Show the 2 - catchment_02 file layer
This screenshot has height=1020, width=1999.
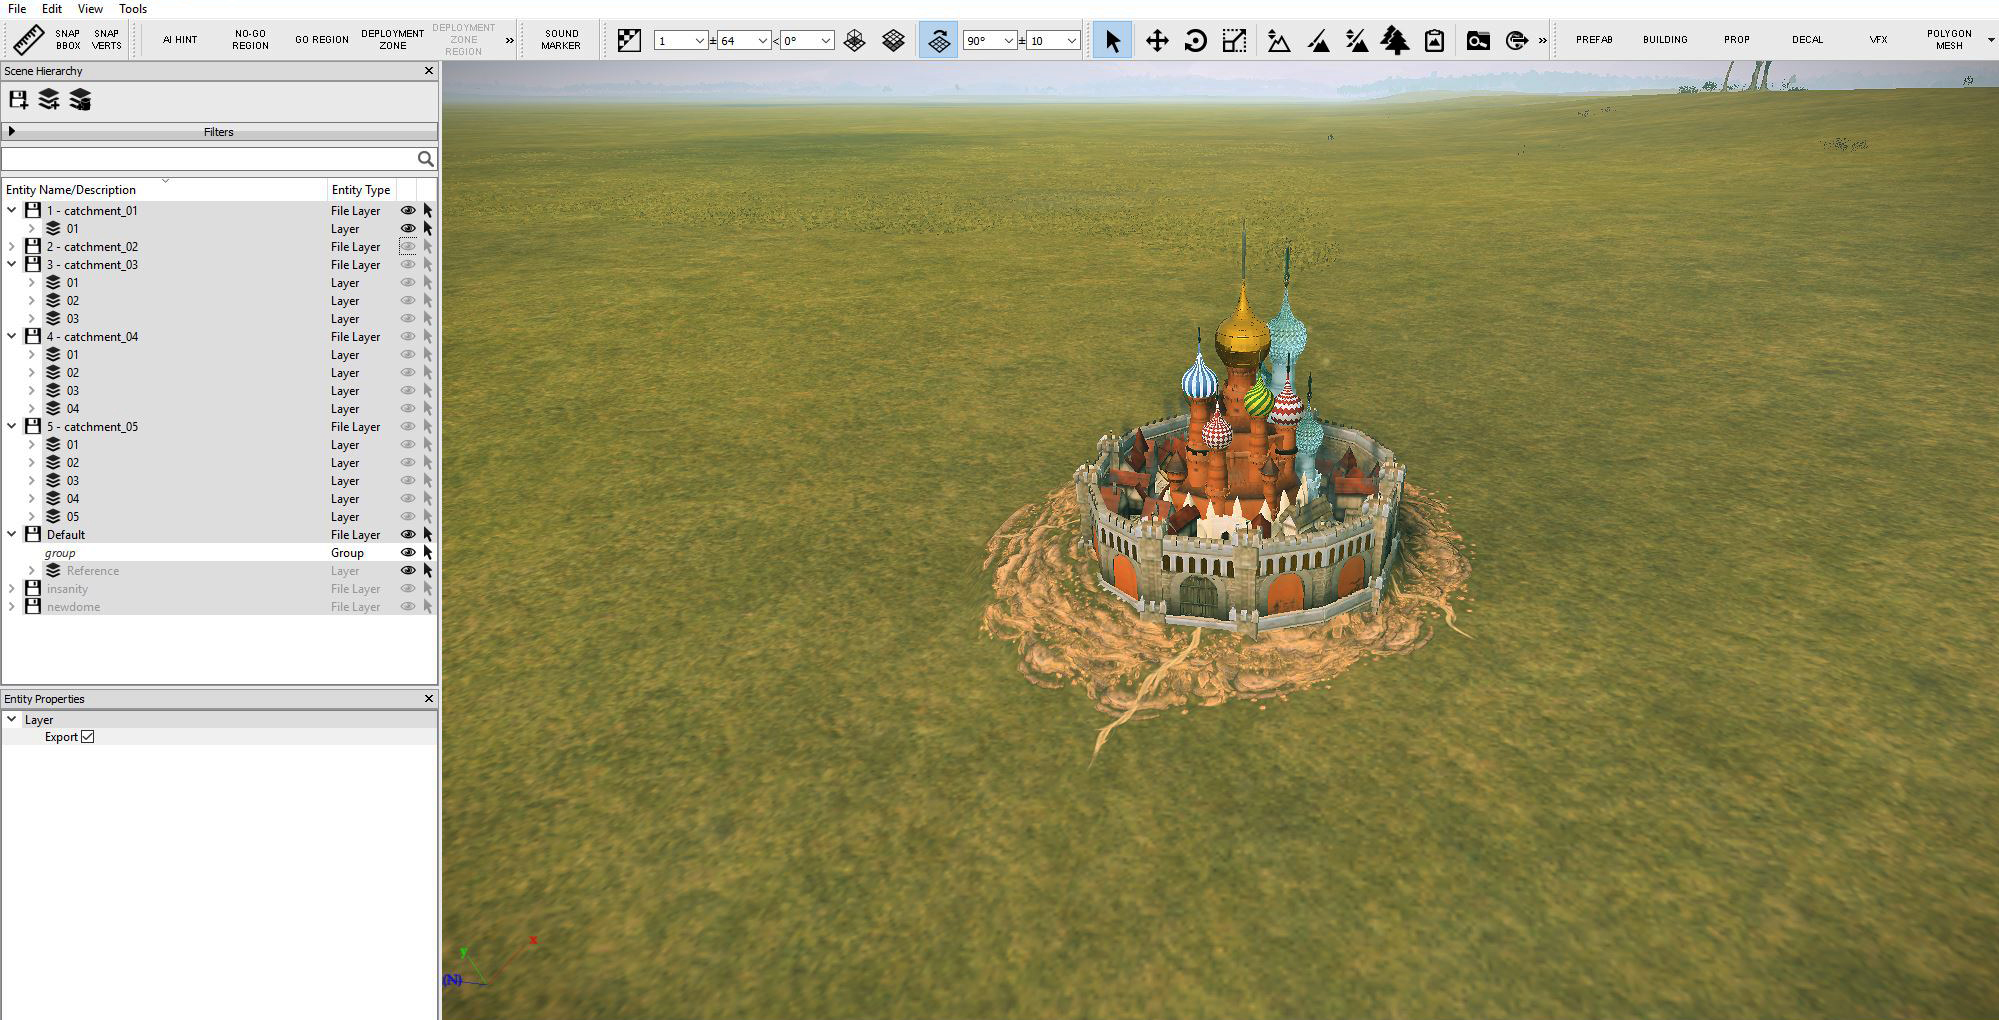coord(408,247)
